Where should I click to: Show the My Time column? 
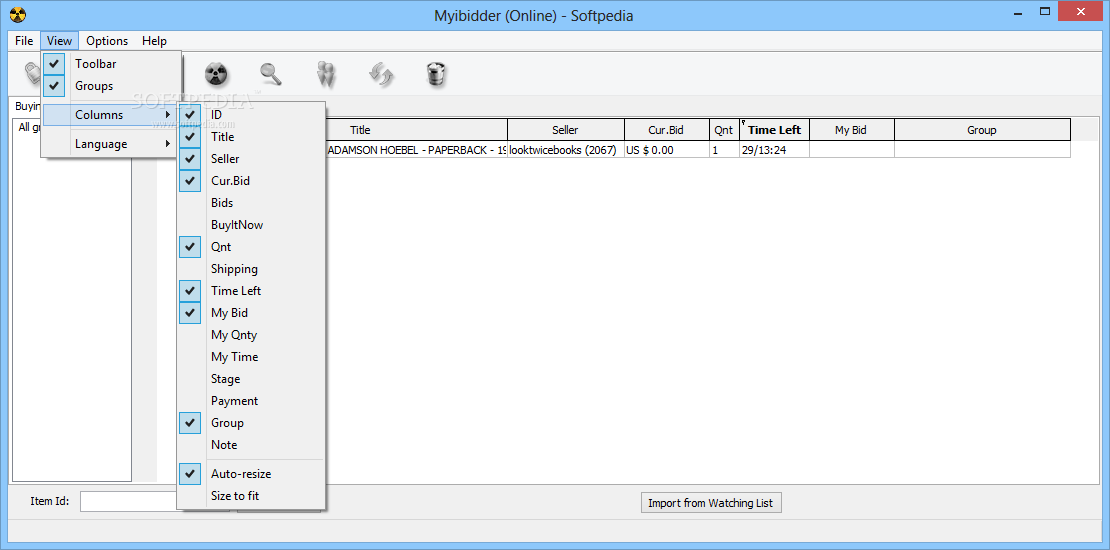point(251,357)
